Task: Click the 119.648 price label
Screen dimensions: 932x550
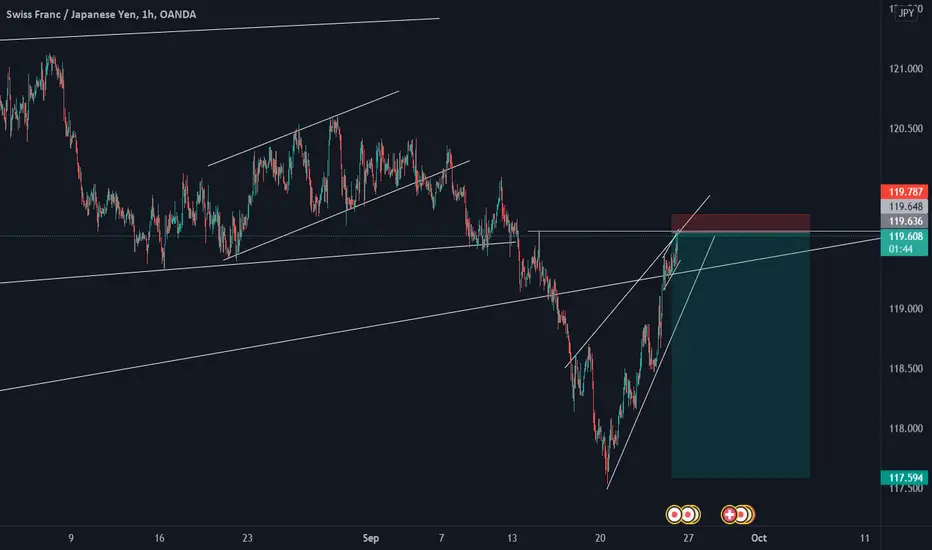Action: pyautogui.click(x=904, y=206)
